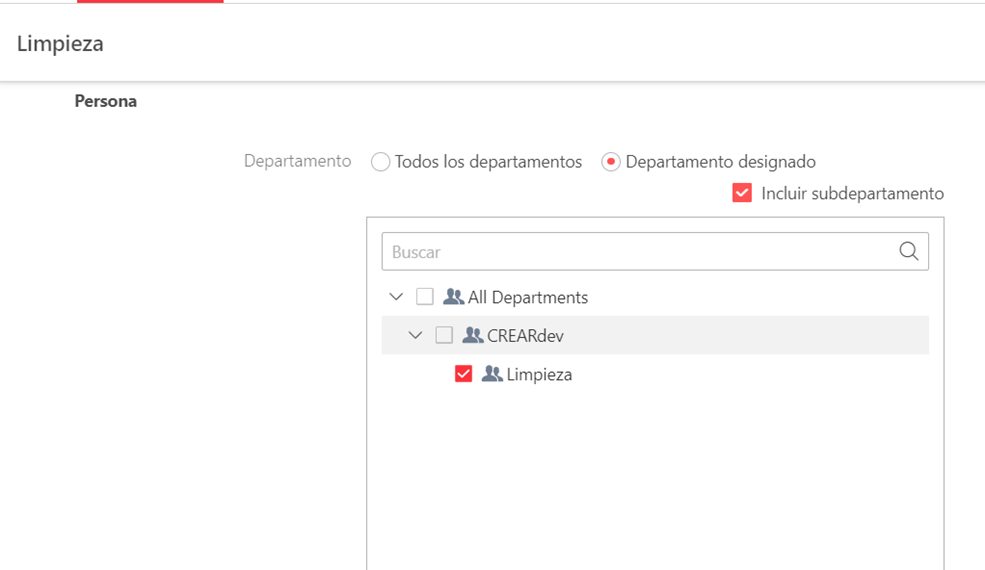Viewport: 985px width, 570px height.
Task: Click the Limpieza page header title
Action: pos(60,44)
